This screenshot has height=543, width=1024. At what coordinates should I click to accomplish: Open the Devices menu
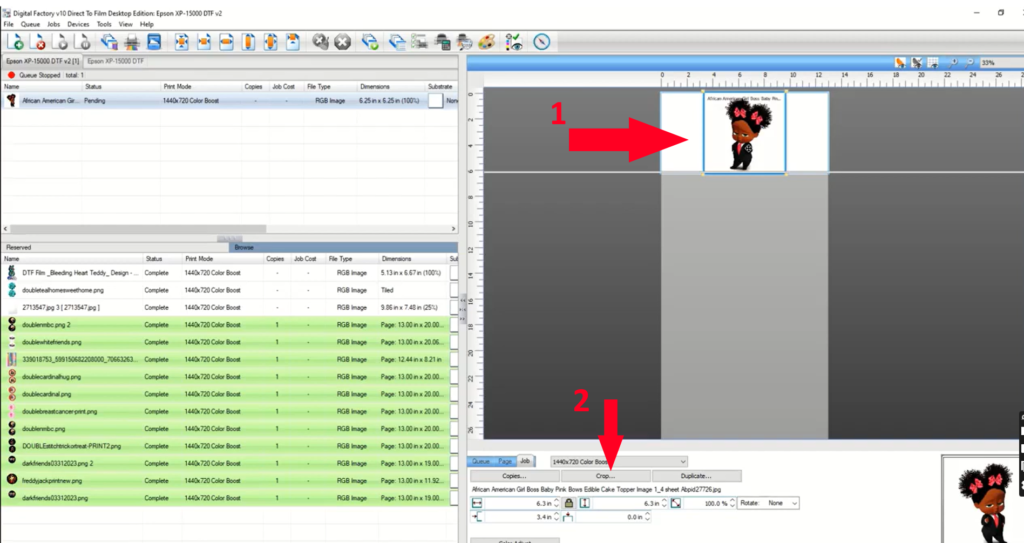[78, 24]
